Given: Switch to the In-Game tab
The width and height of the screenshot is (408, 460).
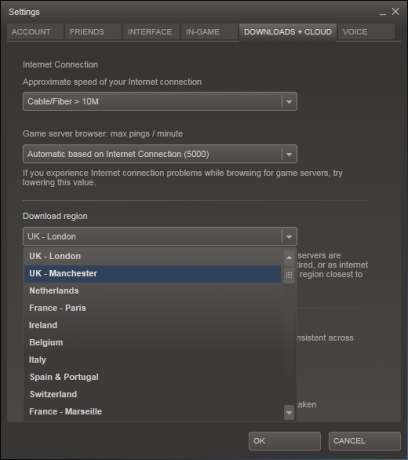Looking at the screenshot, I should point(209,32).
